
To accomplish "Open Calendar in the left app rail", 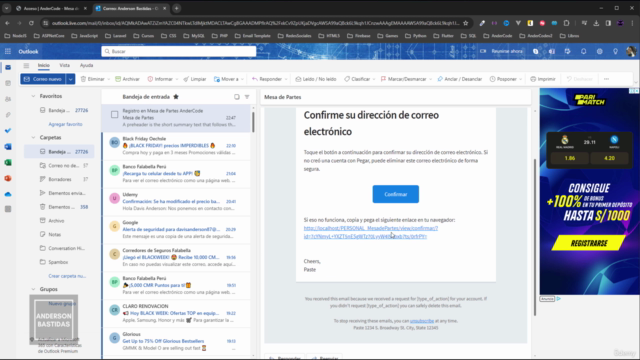I will tap(8, 83).
